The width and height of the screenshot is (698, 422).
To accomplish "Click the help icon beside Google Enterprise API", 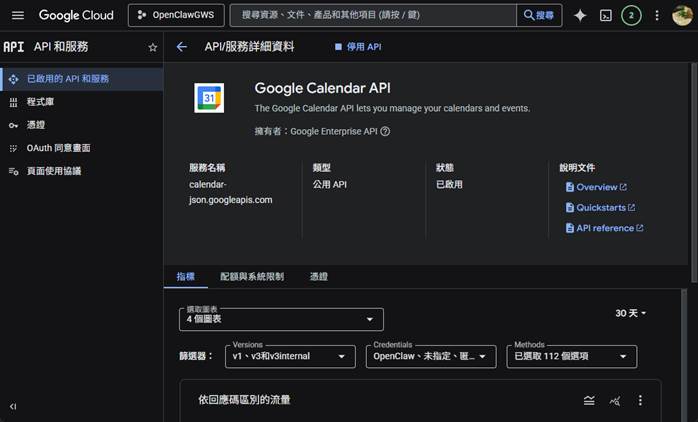I will (x=385, y=131).
